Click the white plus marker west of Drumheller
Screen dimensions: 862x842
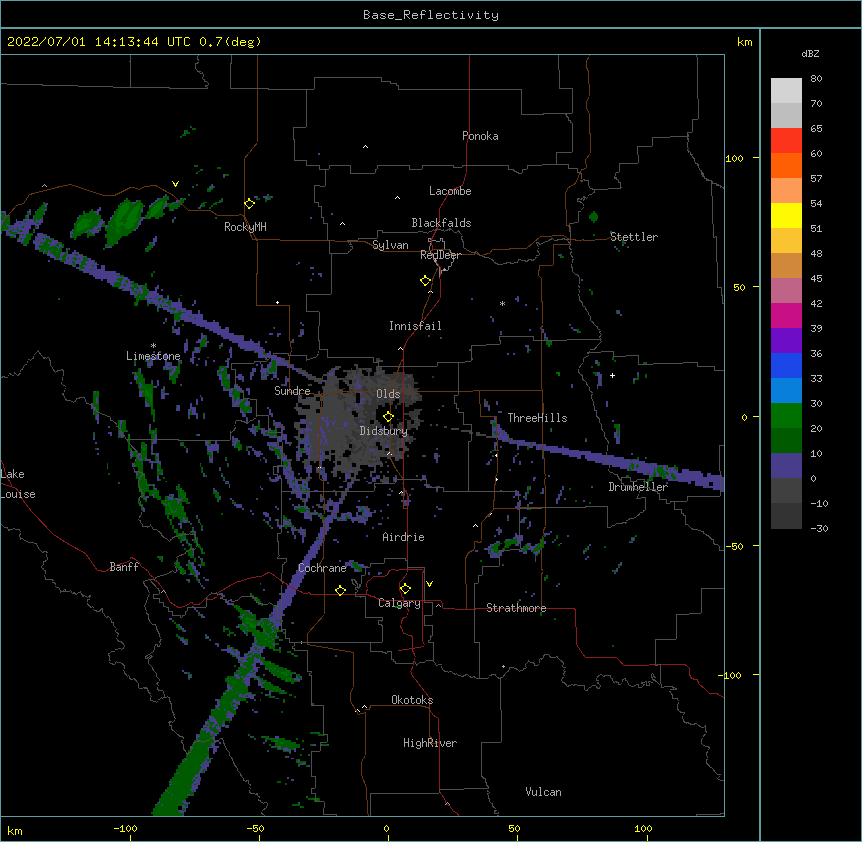pyautogui.click(x=612, y=375)
